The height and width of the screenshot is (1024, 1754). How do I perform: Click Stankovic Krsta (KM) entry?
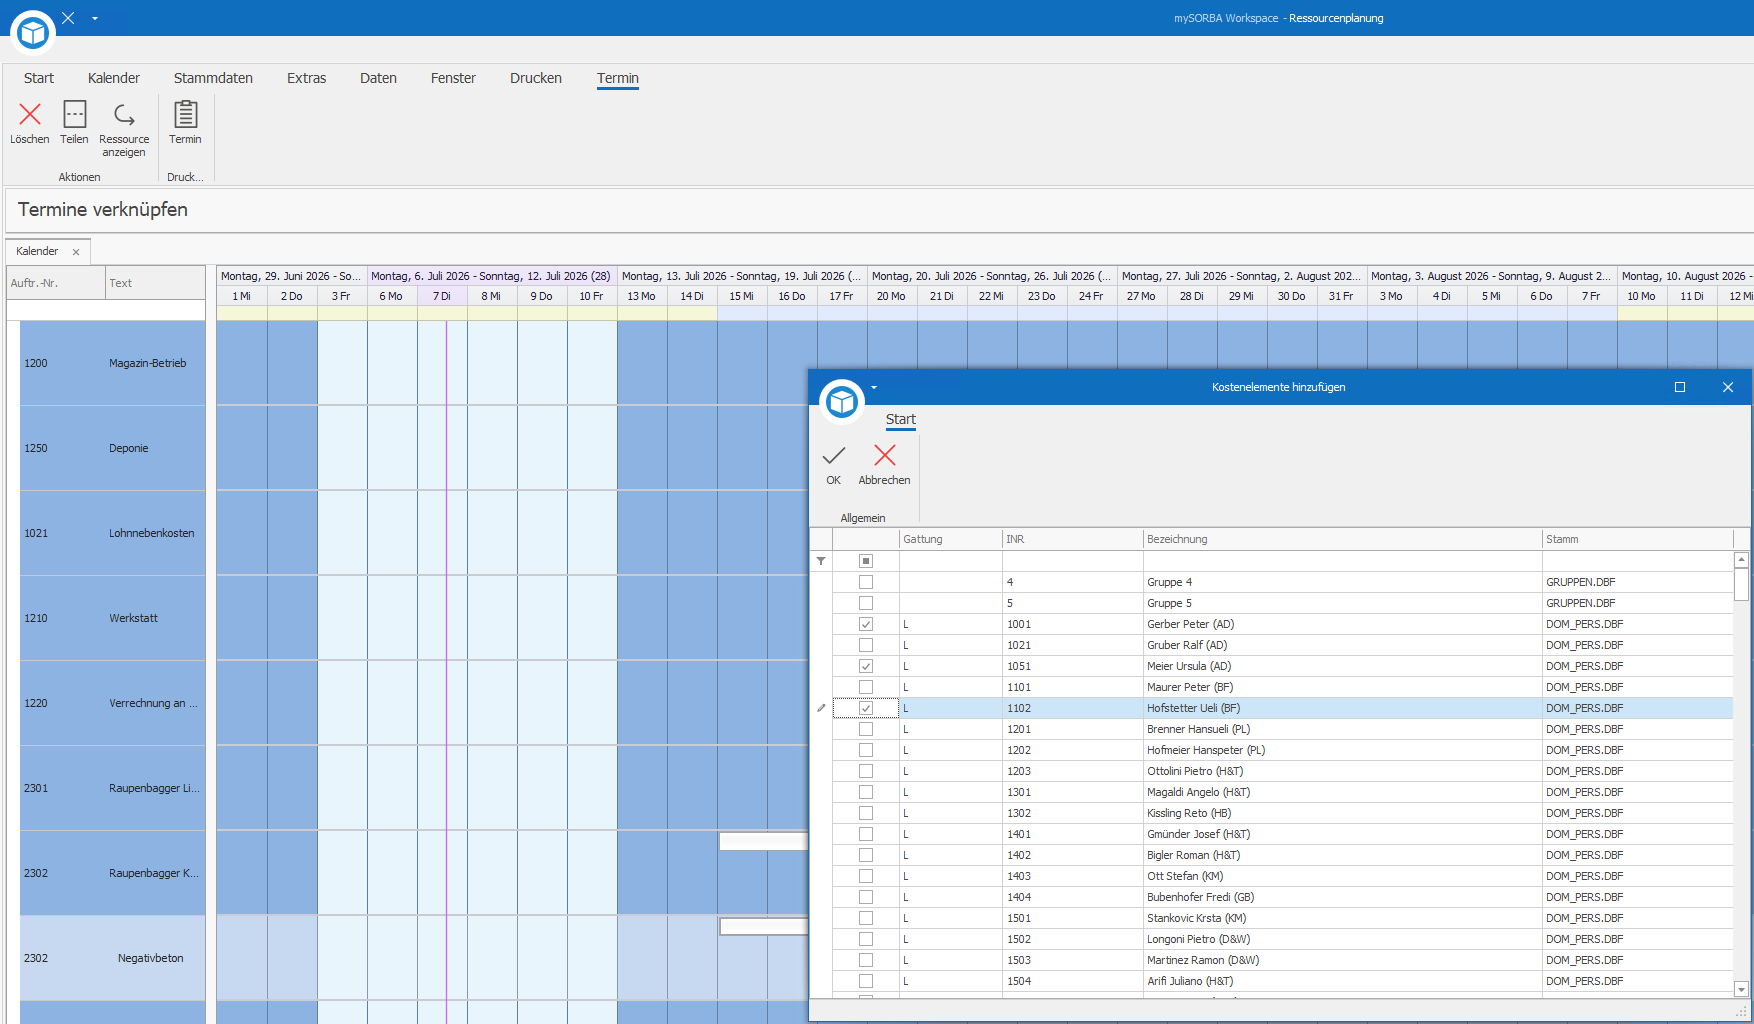pyautogui.click(x=1196, y=918)
